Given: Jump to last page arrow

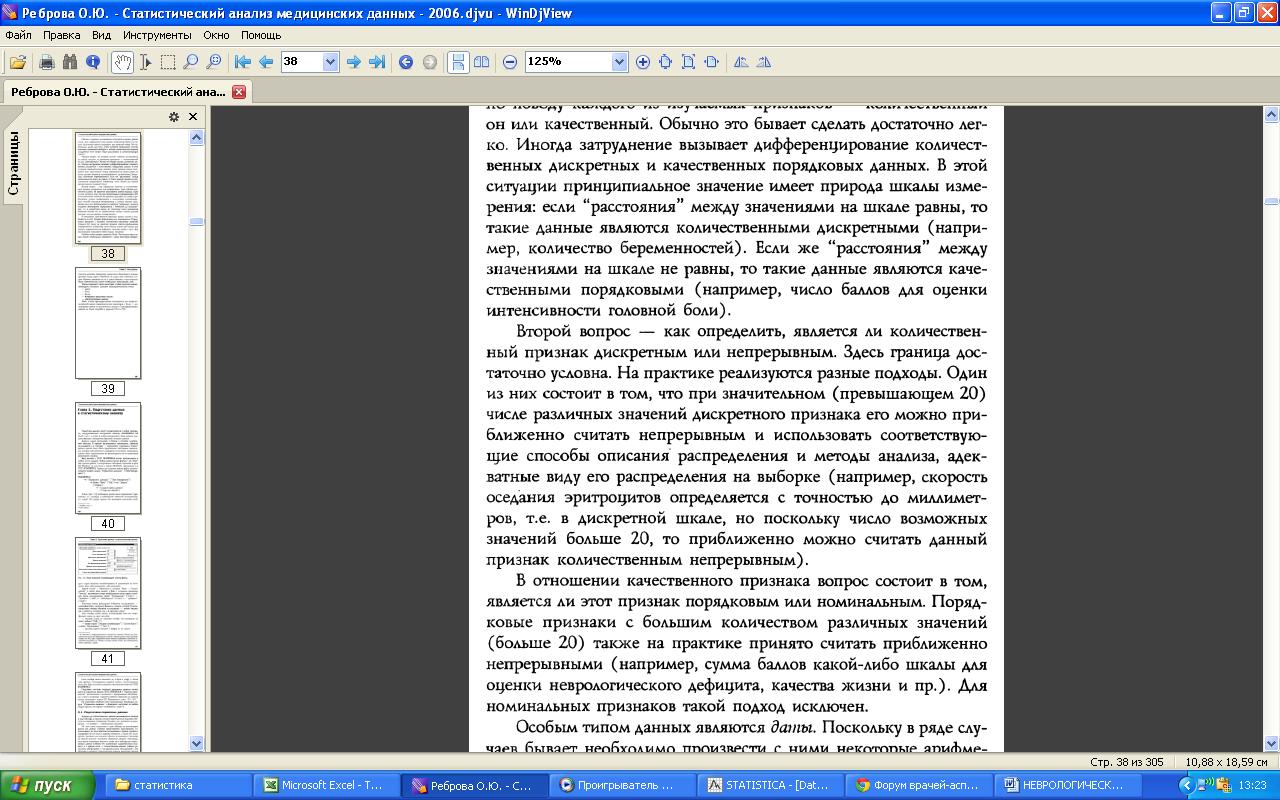Looking at the screenshot, I should 377,62.
